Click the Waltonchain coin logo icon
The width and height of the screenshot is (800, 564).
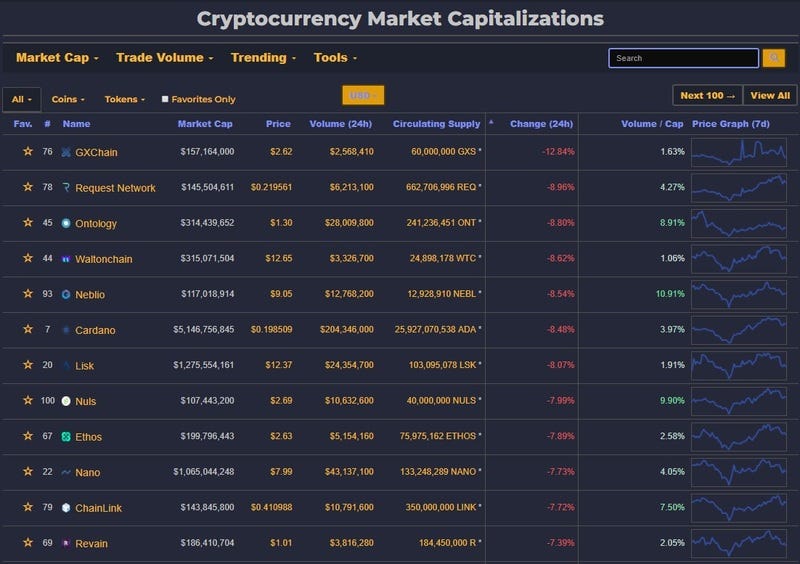click(66, 259)
